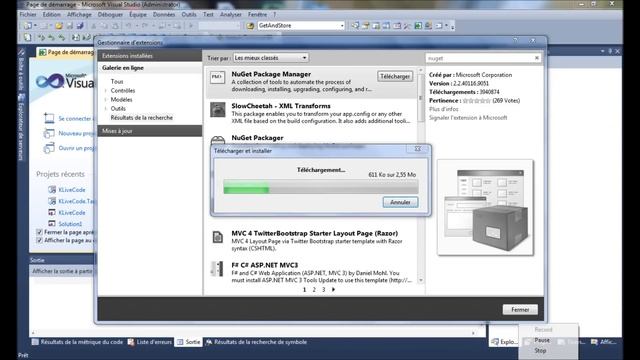Open the Déboguer menu
Viewport: 640px width, 360px height.
point(110,14)
